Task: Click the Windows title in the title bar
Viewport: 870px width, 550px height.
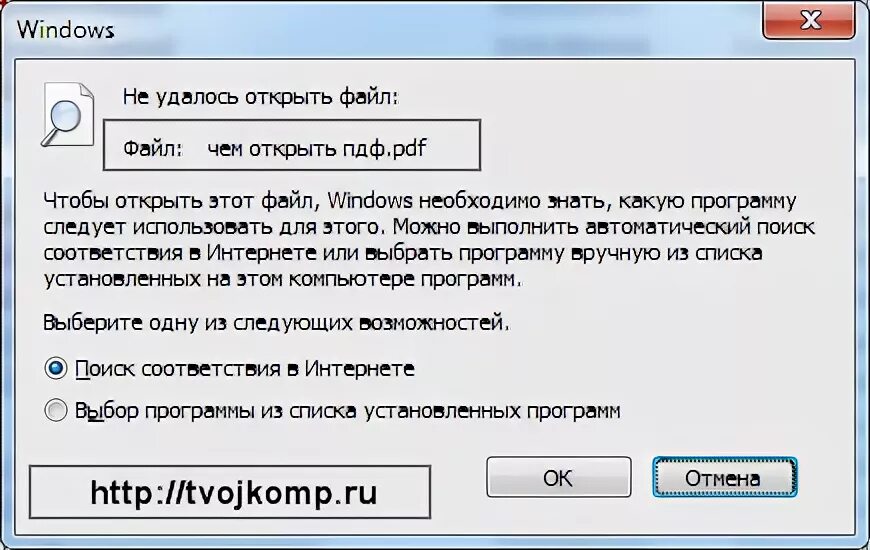Action: 65,29
